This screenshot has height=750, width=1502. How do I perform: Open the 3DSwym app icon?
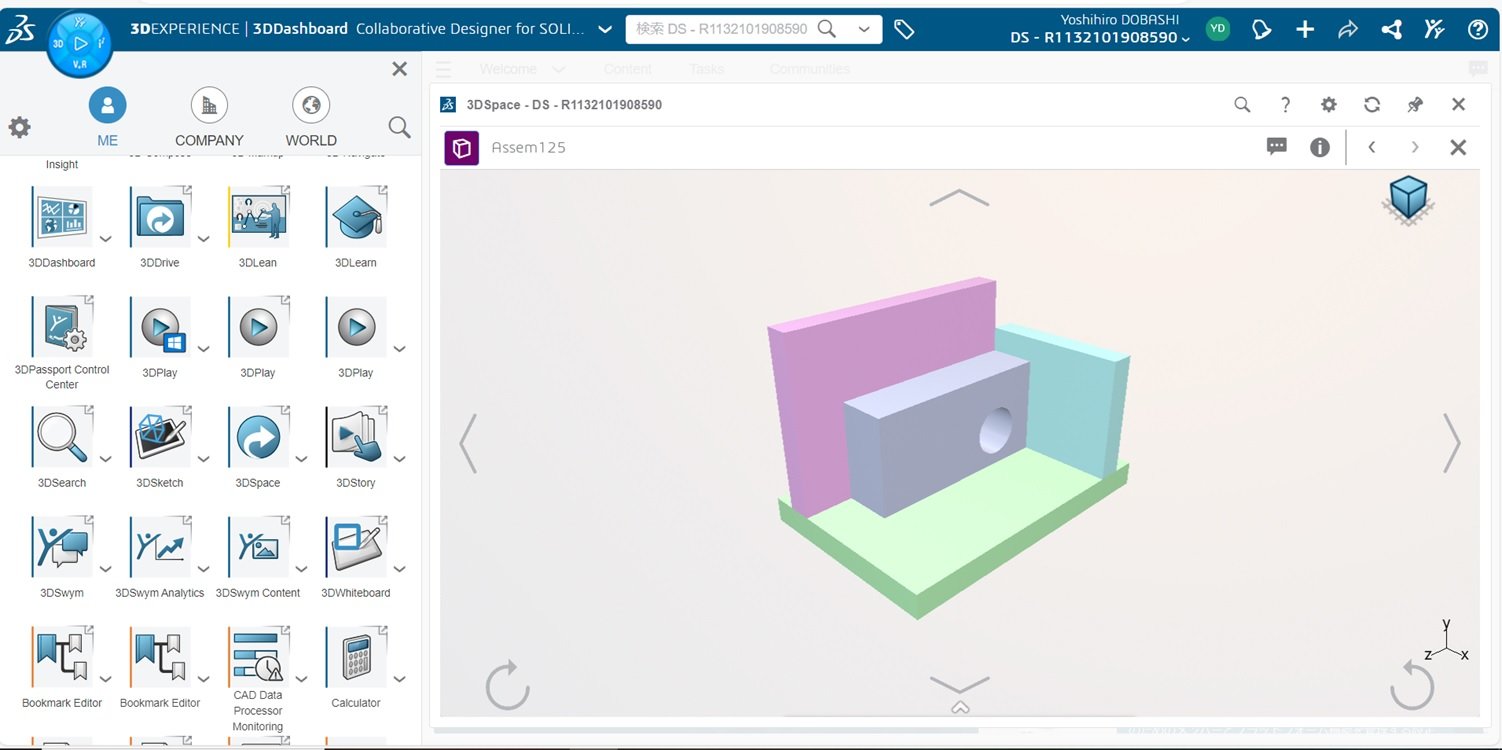tap(62, 547)
